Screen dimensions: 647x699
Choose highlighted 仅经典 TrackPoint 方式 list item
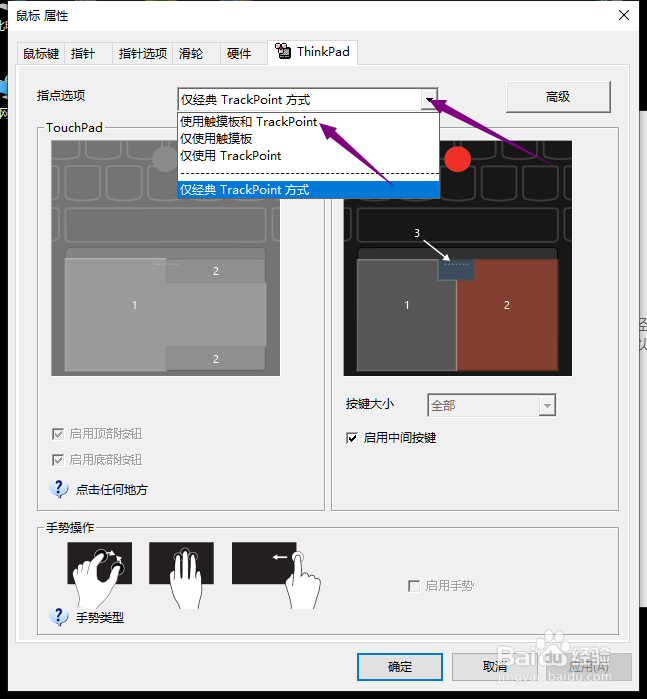coord(308,190)
